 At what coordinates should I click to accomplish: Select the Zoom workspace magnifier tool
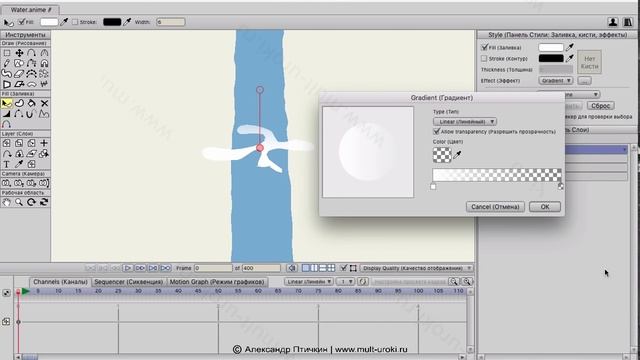point(19,202)
